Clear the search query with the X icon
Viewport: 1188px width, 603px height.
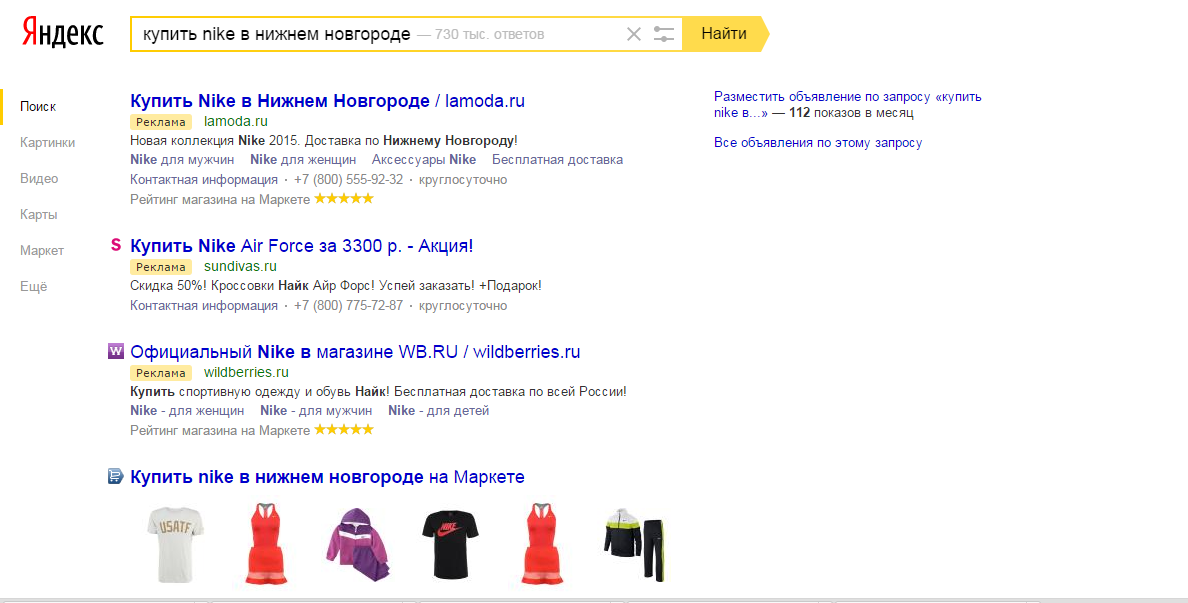click(633, 34)
